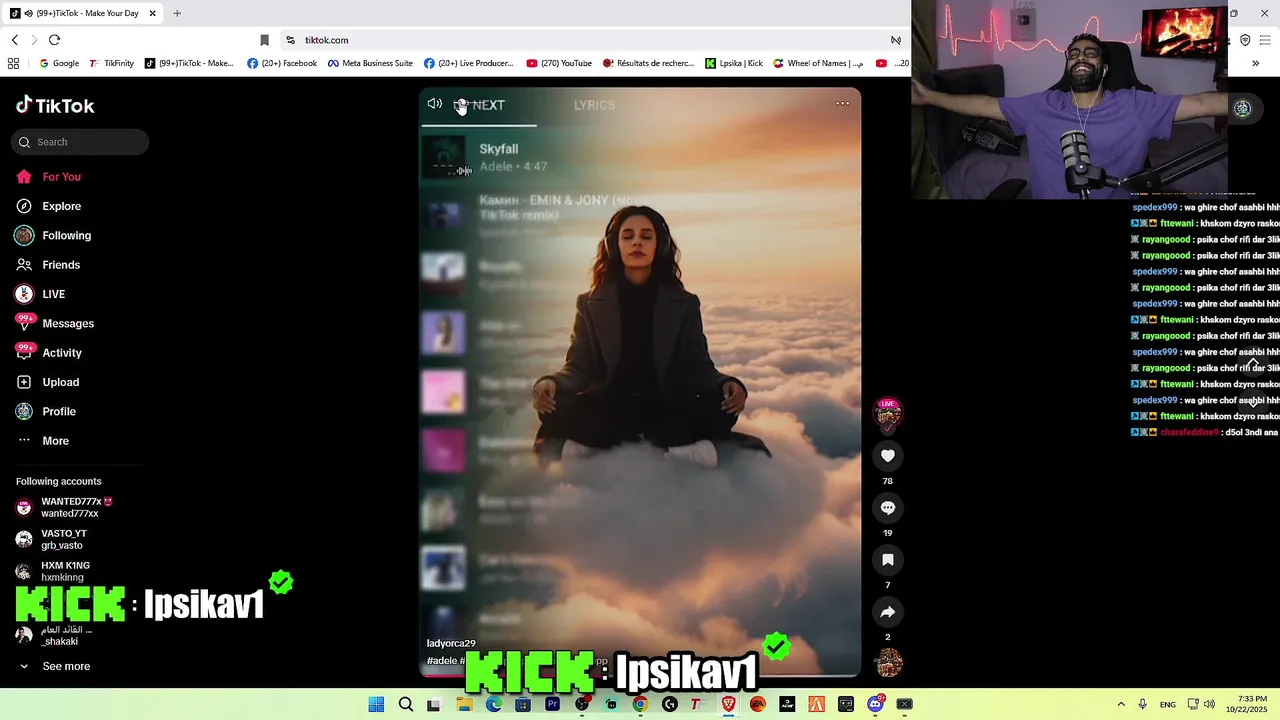The height and width of the screenshot is (720, 1280).
Task: Open the Meta Business Suite bookmark
Action: (x=370, y=63)
